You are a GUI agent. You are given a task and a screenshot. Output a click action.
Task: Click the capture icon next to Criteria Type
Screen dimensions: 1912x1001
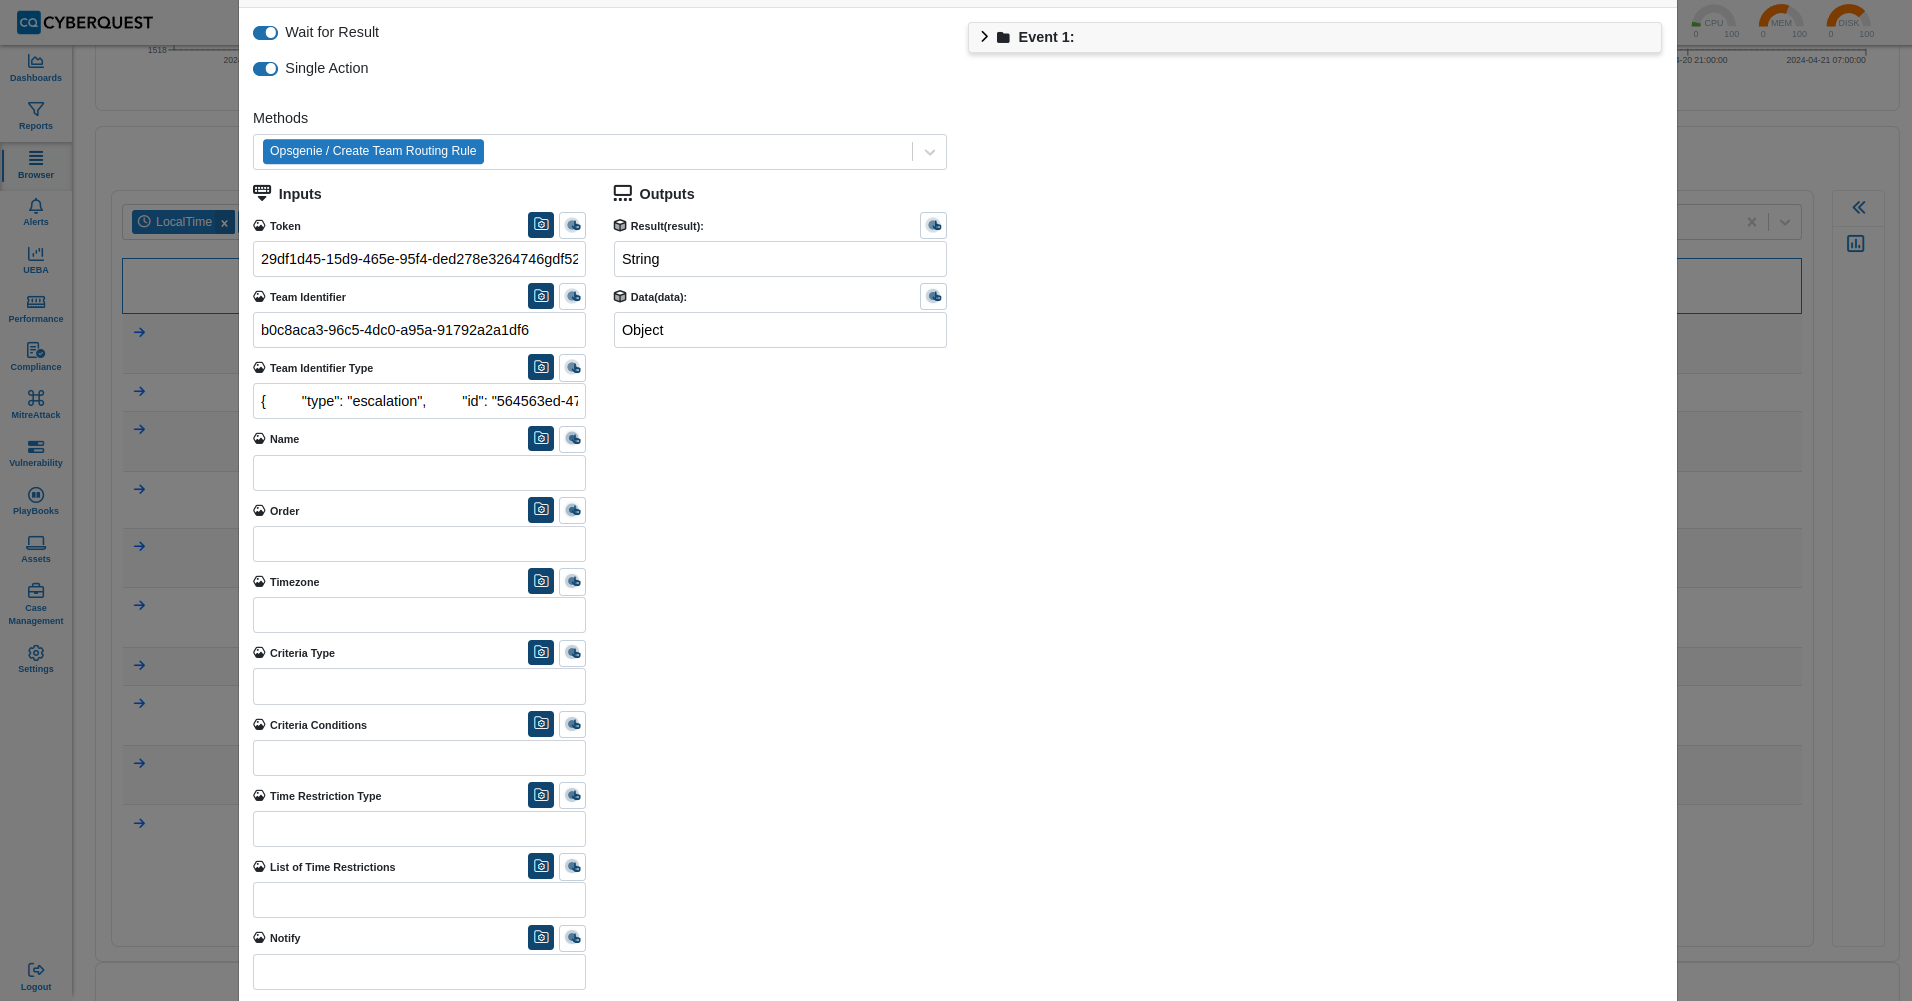541,652
